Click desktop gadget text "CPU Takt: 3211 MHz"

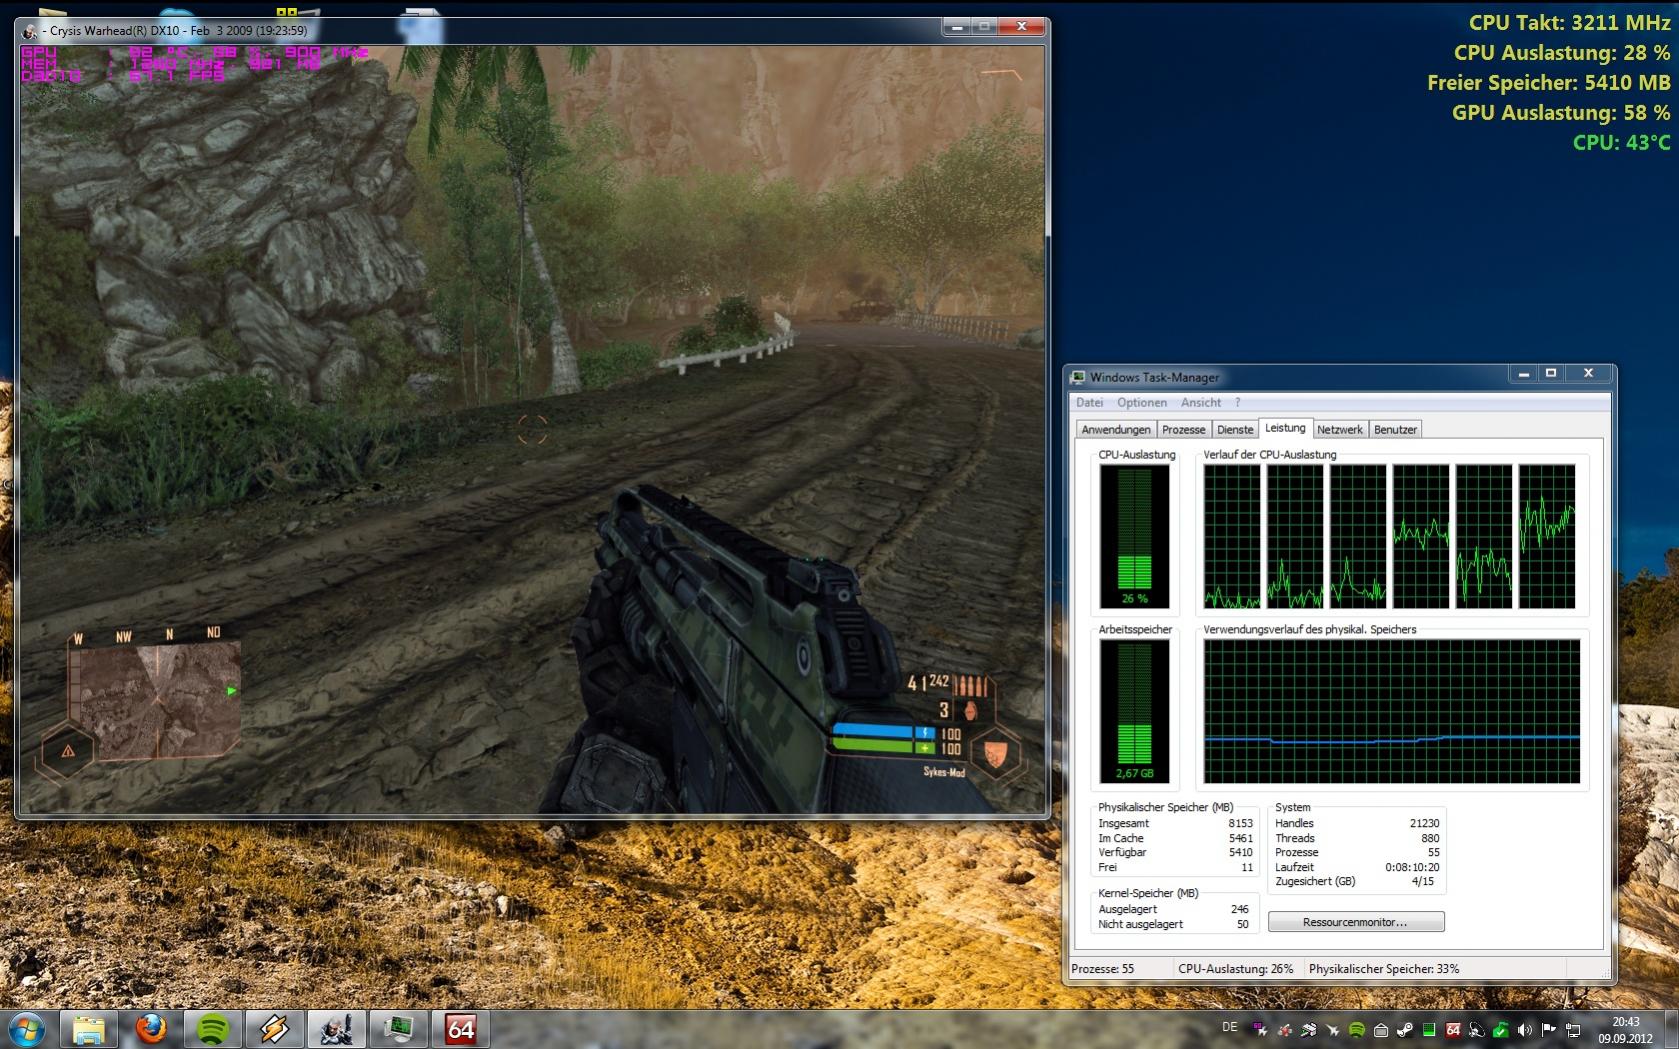(1569, 22)
